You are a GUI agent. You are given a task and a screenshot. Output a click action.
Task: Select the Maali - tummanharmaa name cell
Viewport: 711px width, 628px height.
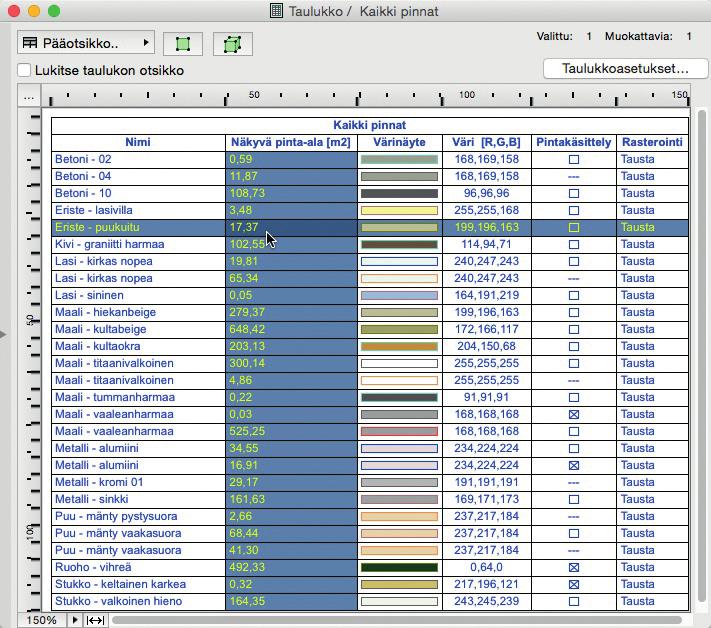(x=138, y=398)
